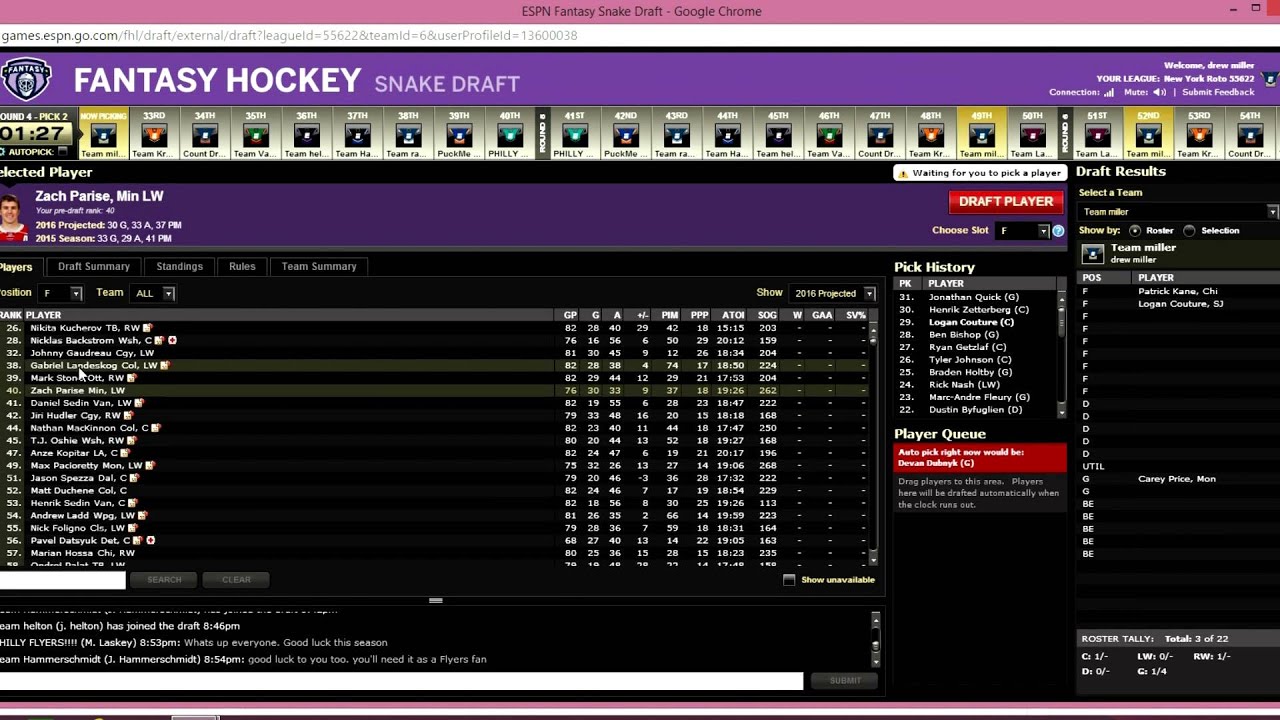Open player news note for Mark Stone
This screenshot has width=1280, height=720.
click(131, 378)
